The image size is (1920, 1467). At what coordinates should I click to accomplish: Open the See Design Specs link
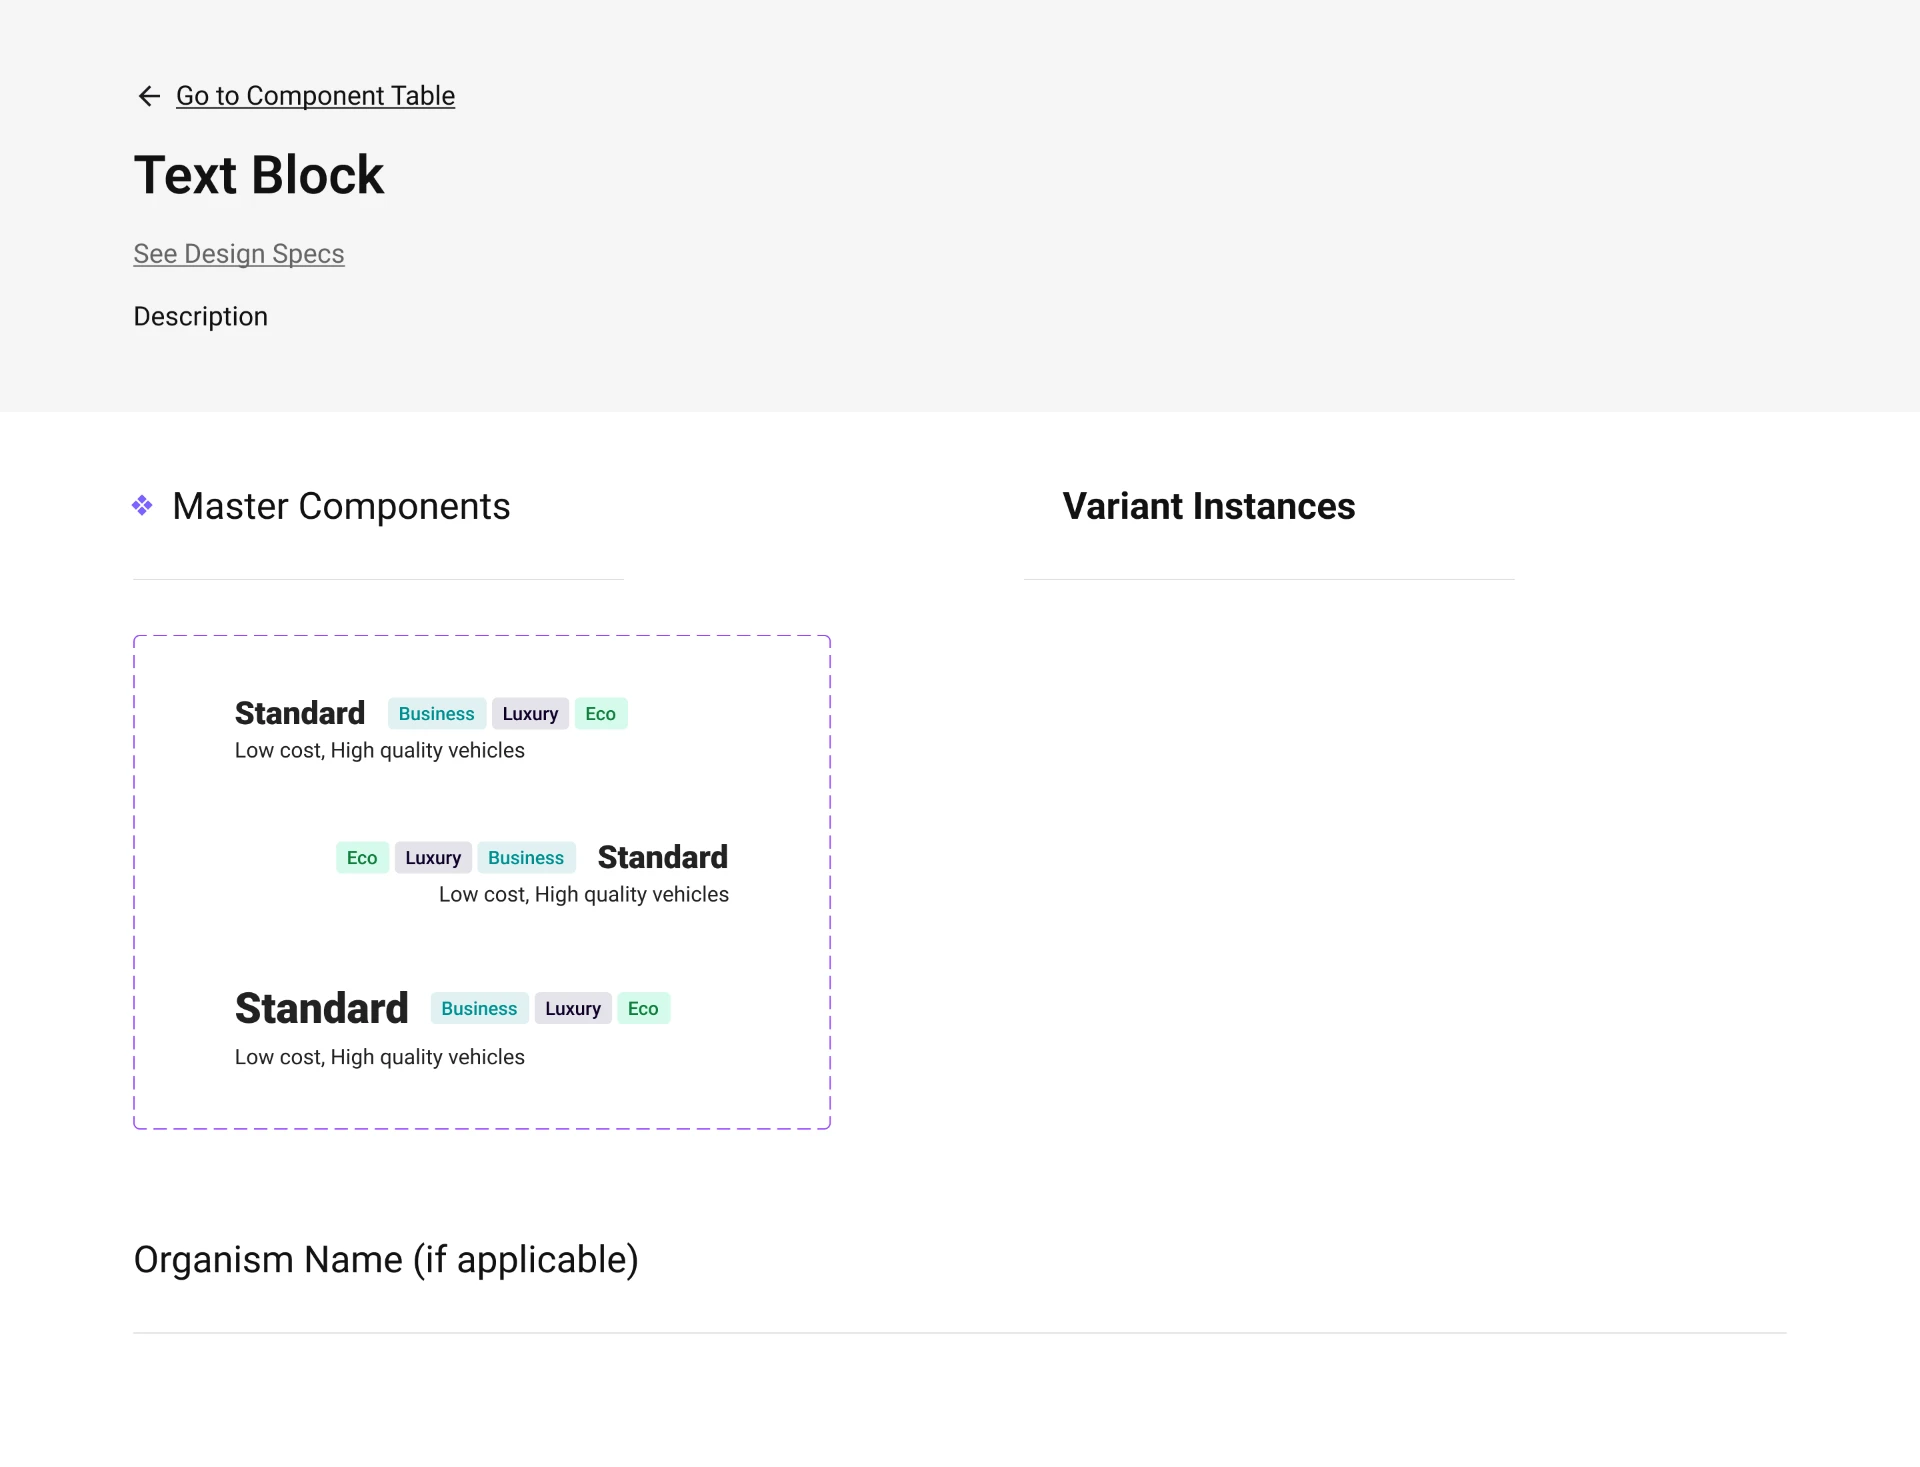pyautogui.click(x=239, y=254)
